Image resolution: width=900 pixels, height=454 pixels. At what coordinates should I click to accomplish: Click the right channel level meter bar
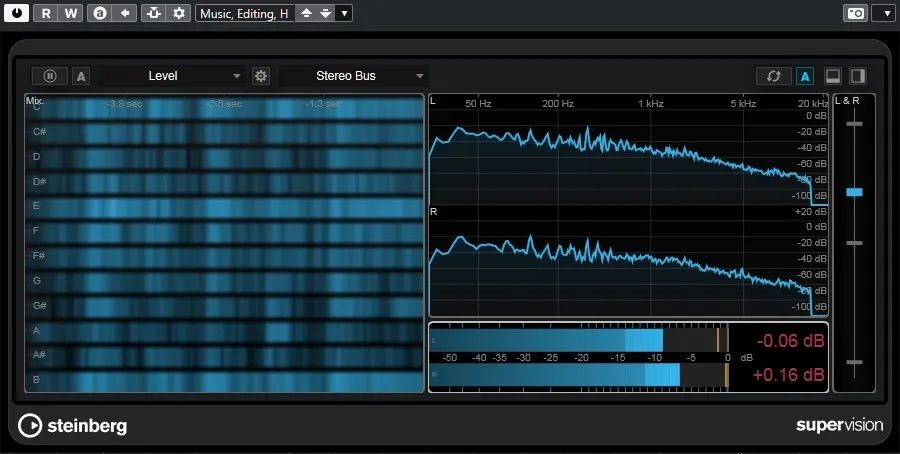pyautogui.click(x=579, y=375)
